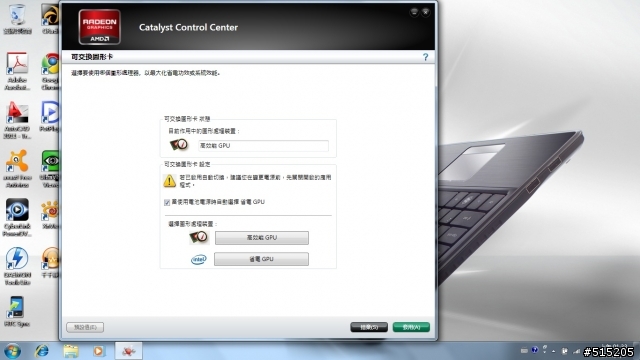Click the warning triangle icon in settings
Viewport: 640px width, 360px height.
coord(169,181)
